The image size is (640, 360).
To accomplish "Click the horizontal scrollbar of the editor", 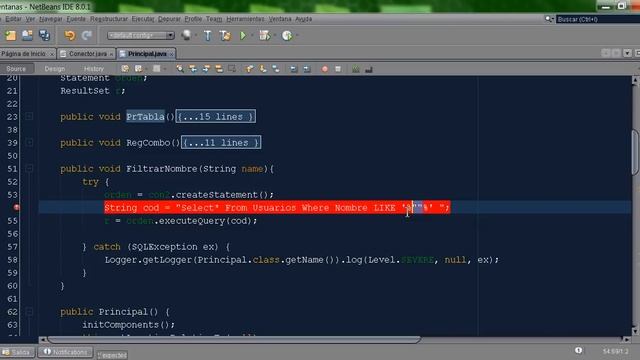I will pos(234,339).
